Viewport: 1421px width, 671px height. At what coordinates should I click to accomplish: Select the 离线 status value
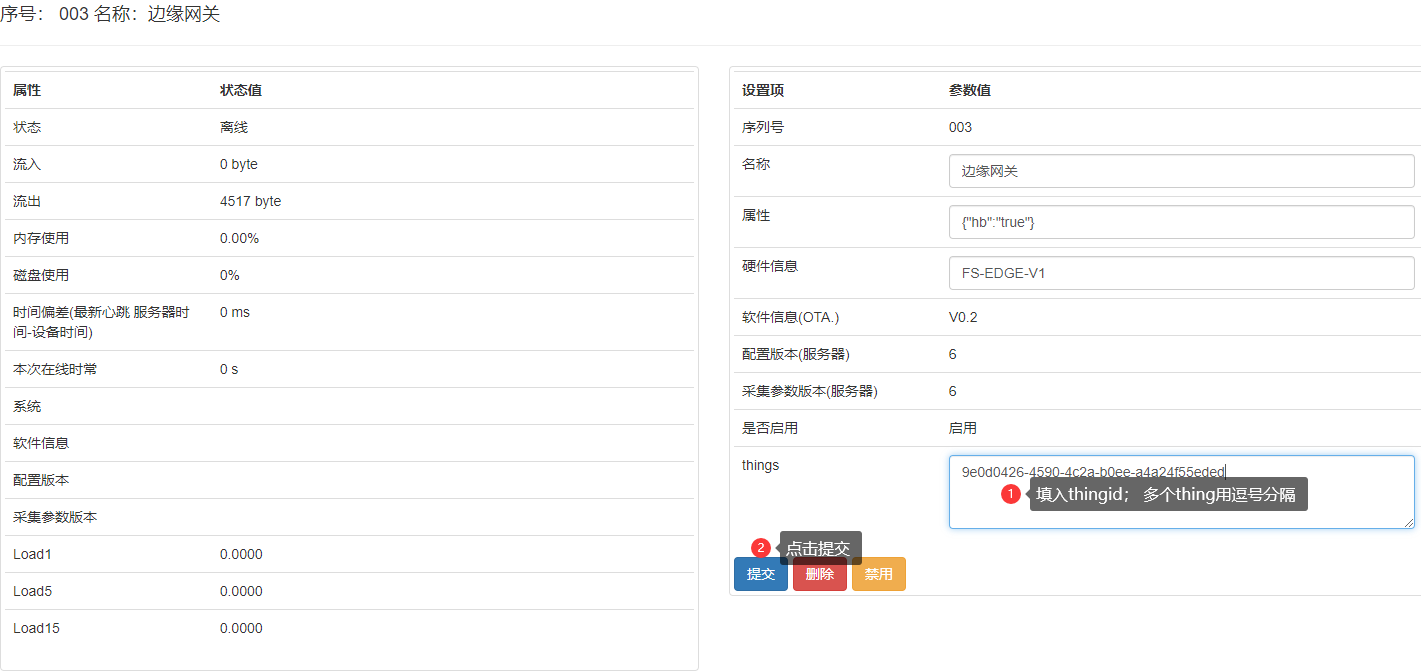click(234, 127)
